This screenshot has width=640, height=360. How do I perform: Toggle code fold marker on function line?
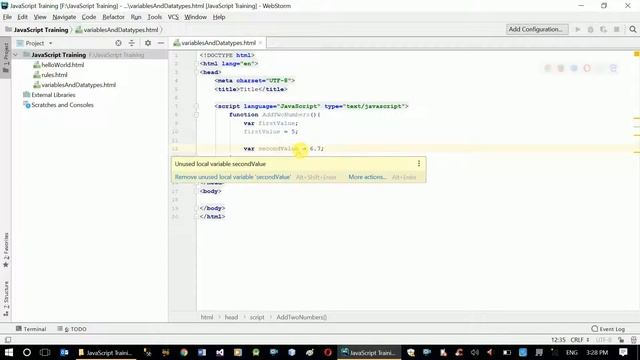coord(196,115)
